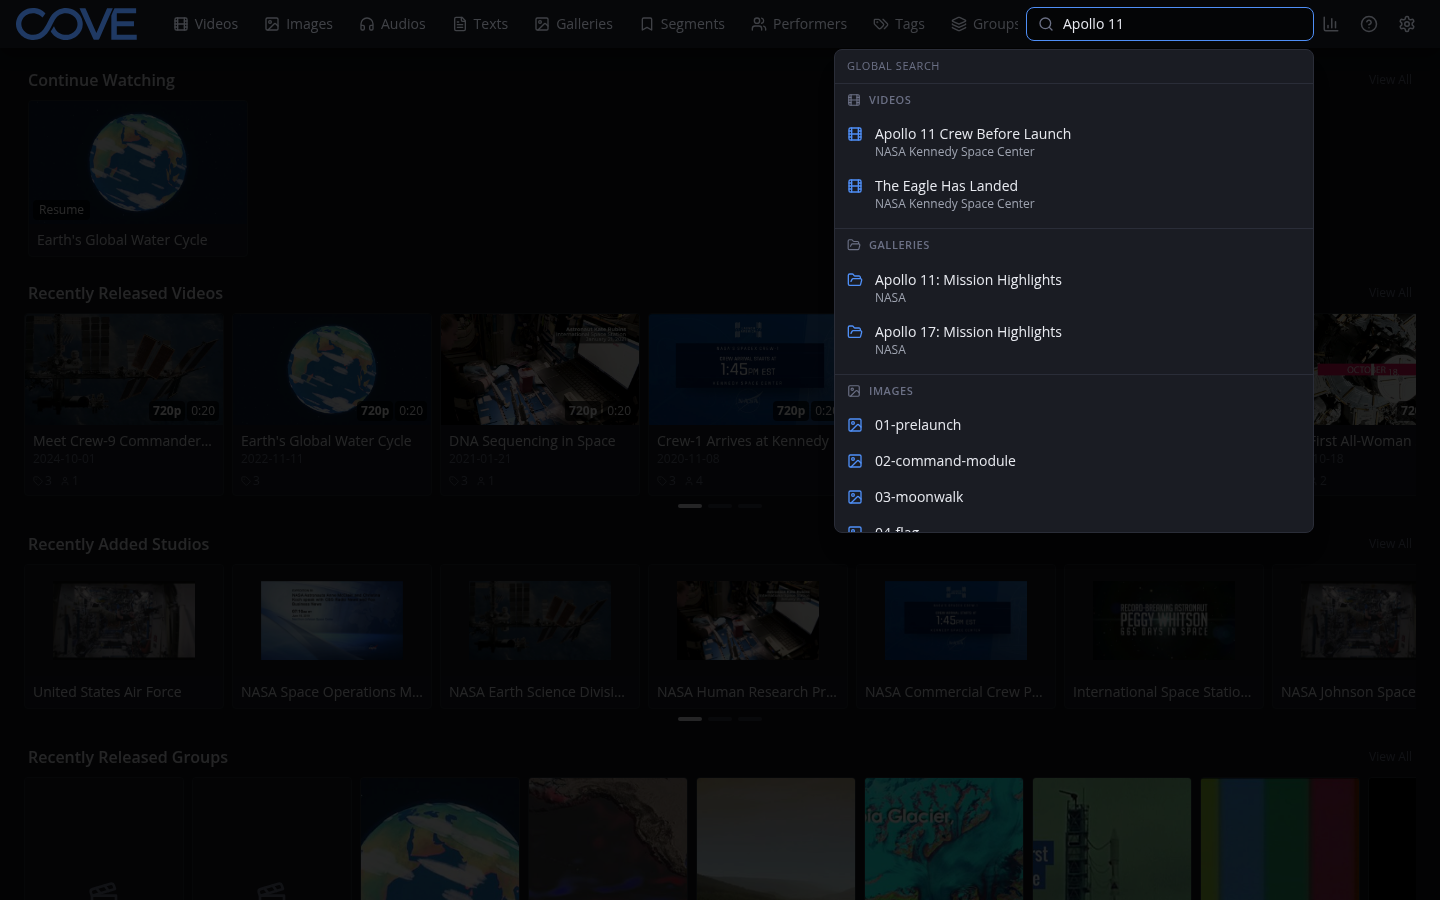Open Meet Crew-9 Commander video thumbnail

tap(125, 369)
